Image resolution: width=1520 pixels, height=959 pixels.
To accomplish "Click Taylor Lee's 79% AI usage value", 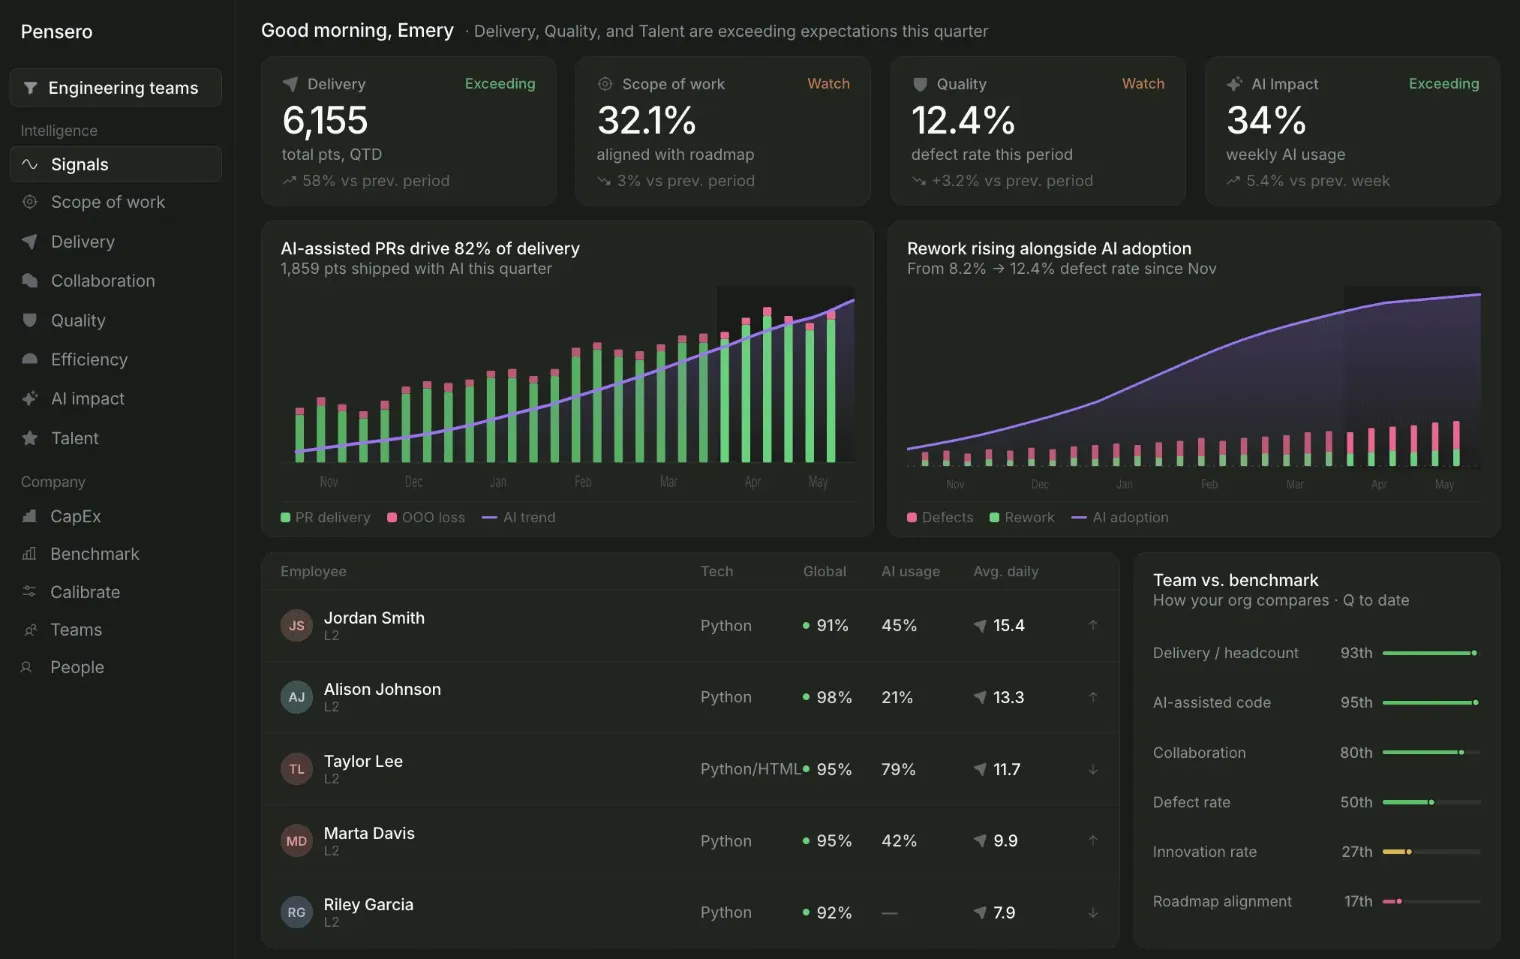I will click(x=898, y=770).
